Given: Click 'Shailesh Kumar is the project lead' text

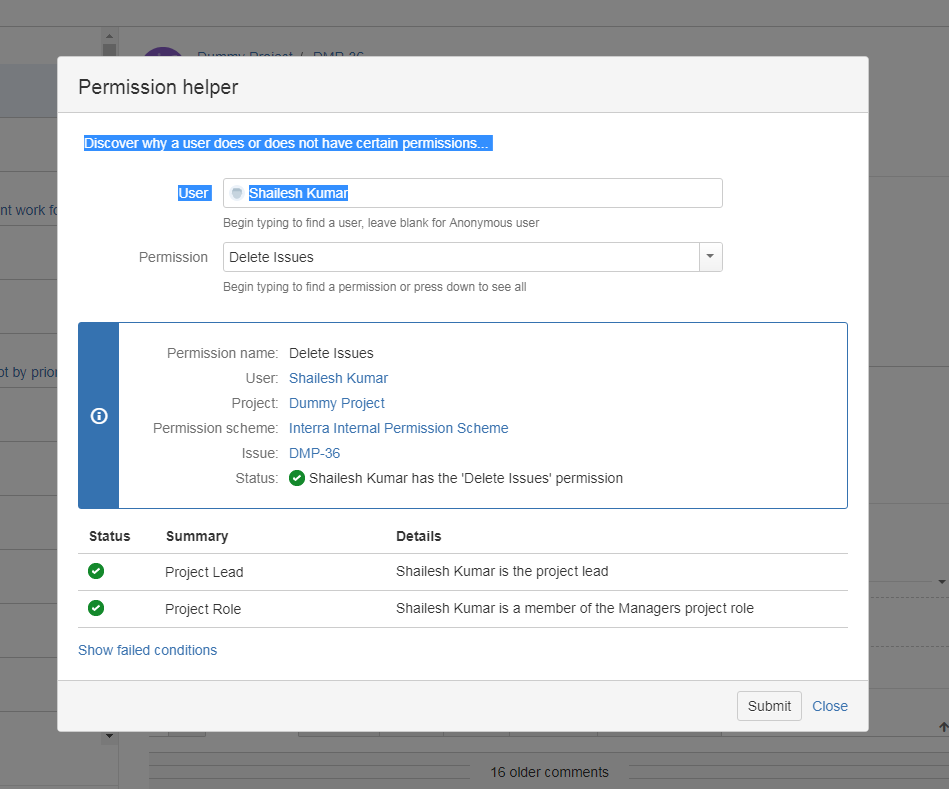Looking at the screenshot, I should tap(502, 571).
